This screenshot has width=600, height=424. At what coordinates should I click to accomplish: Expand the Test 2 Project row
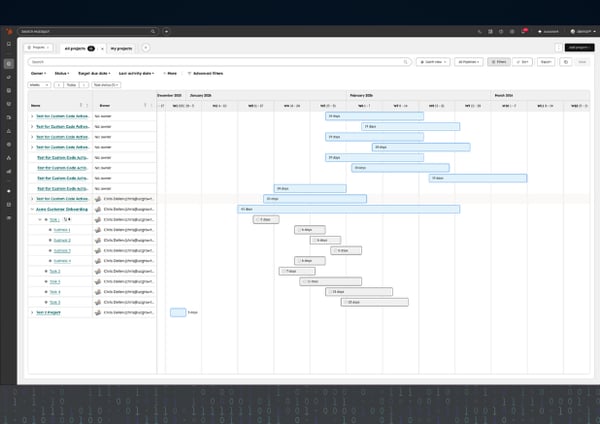point(32,313)
